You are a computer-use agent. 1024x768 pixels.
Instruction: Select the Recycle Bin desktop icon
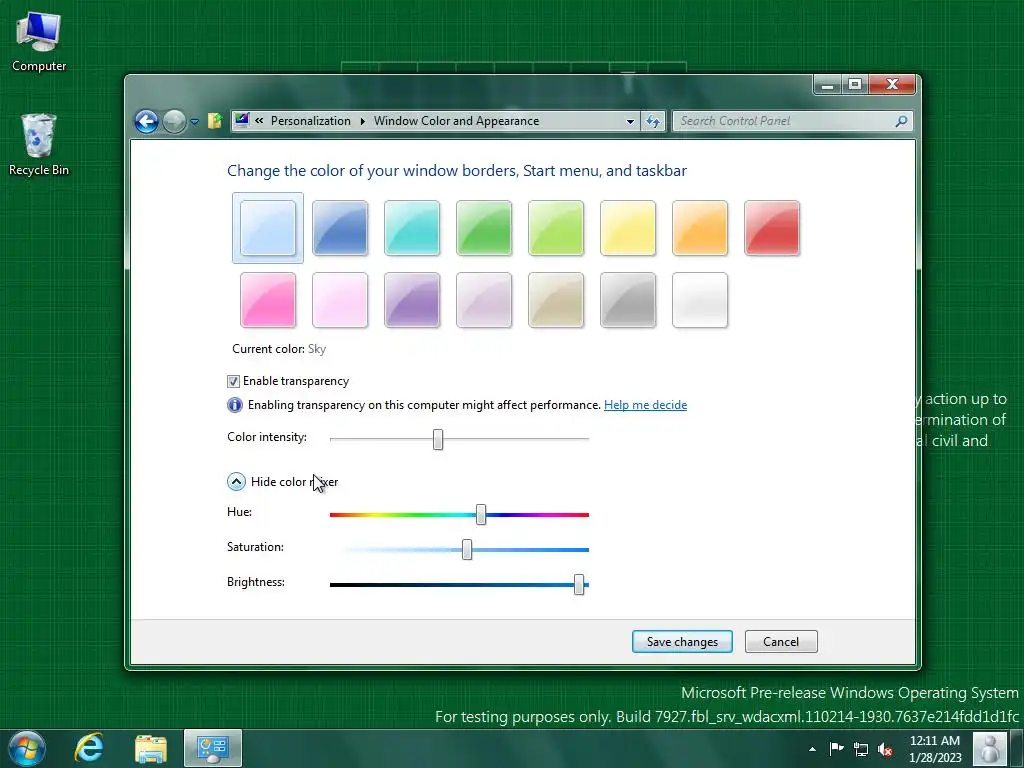[x=39, y=144]
